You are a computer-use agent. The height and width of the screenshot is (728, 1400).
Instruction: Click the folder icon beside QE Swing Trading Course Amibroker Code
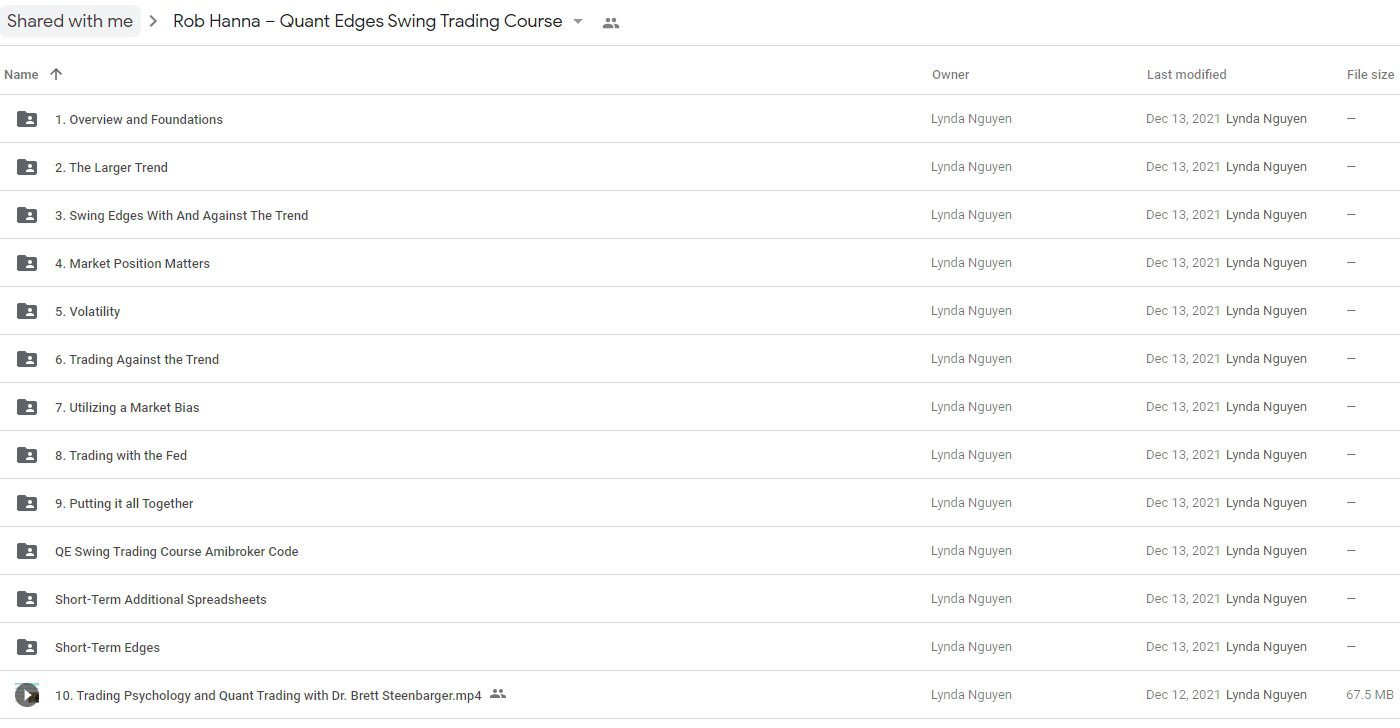coord(27,551)
